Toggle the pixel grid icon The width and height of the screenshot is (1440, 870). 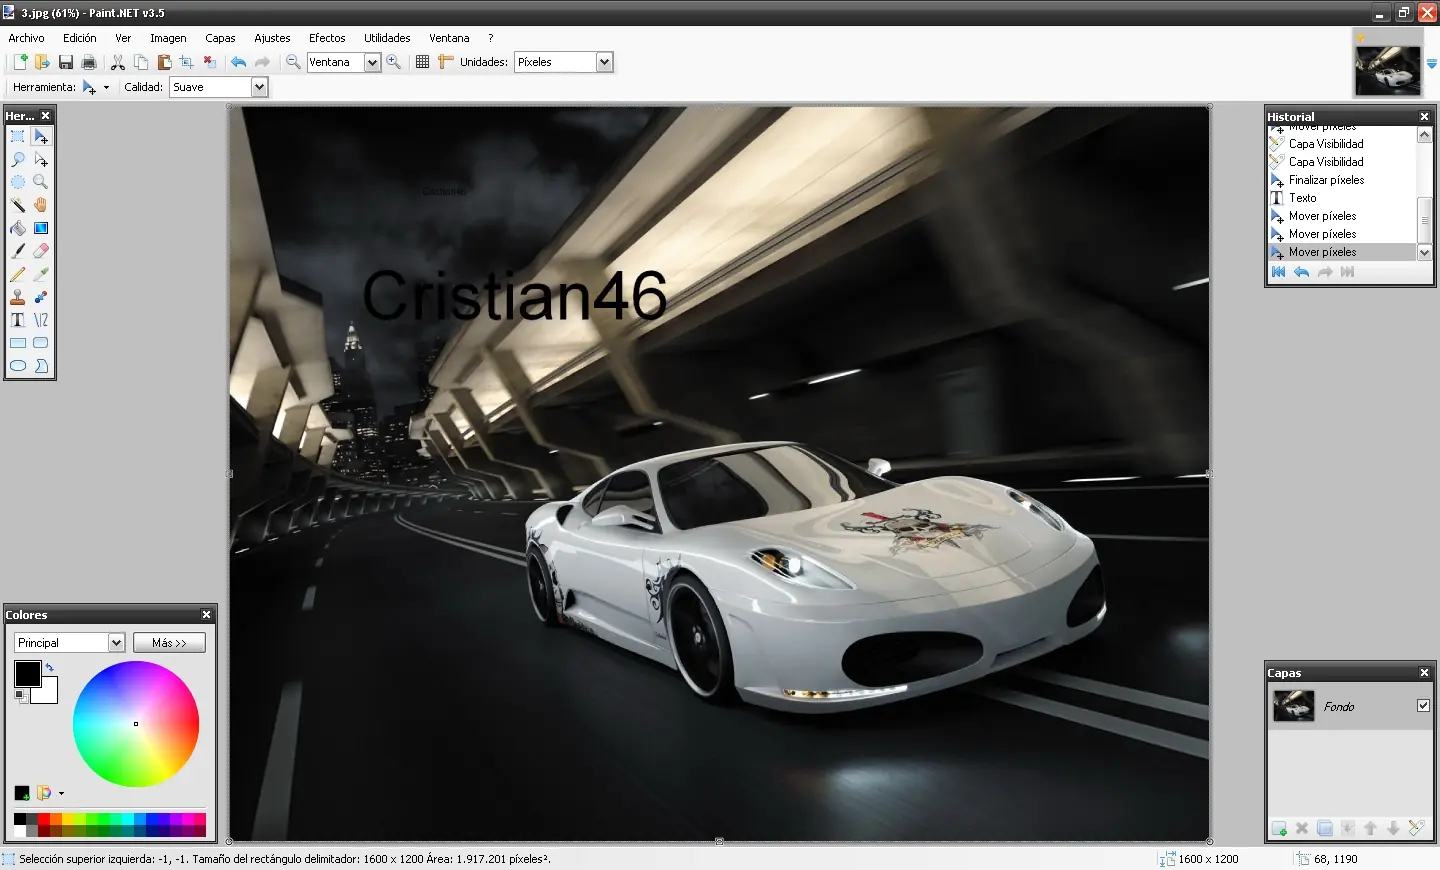click(x=422, y=62)
